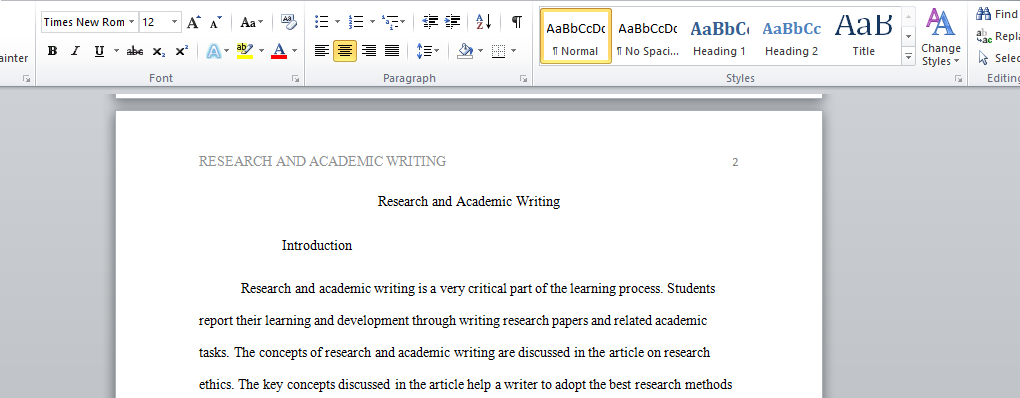Click Shrink Font icon
Viewport: 1020px width, 398px height.
216,22
